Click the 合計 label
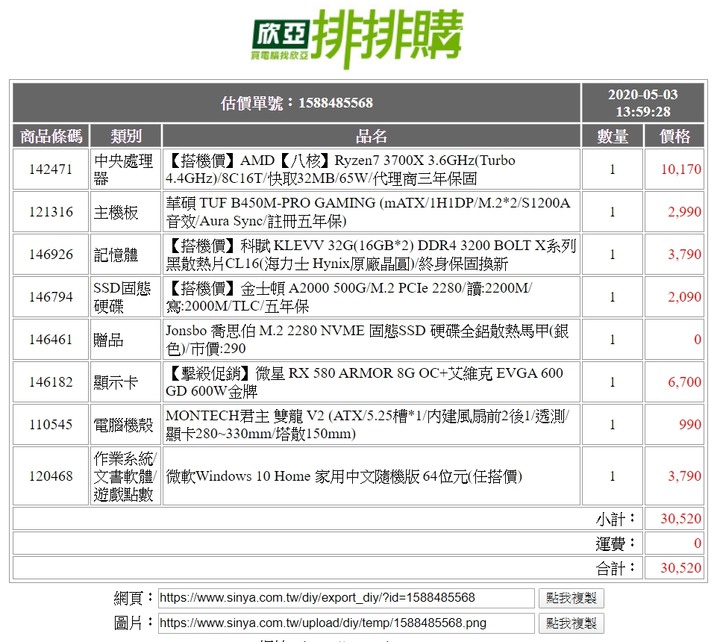The height and width of the screenshot is (642, 720). pos(615,568)
